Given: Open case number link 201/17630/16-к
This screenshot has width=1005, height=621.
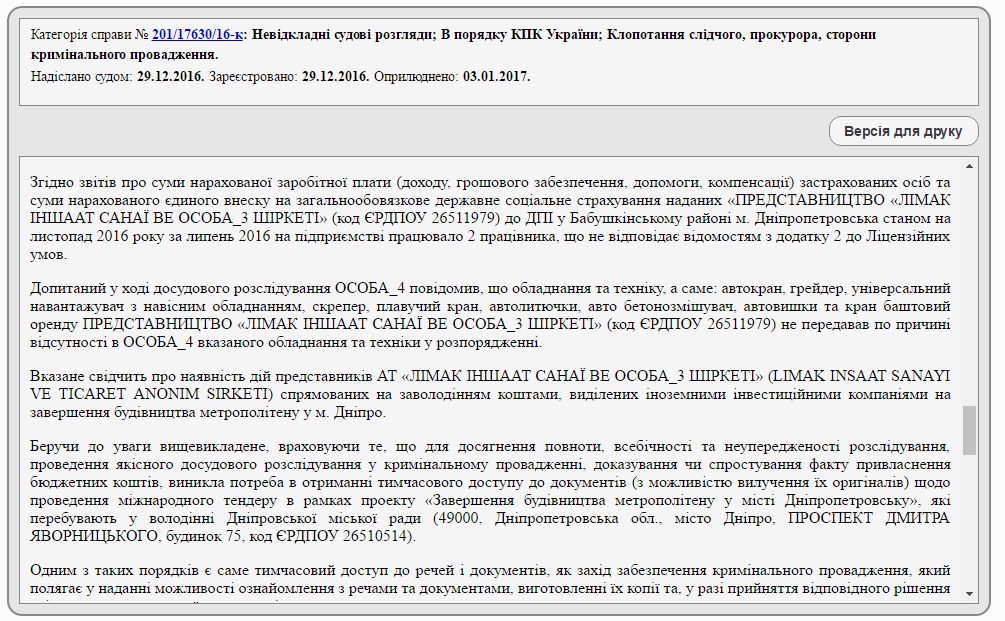Looking at the screenshot, I should pyautogui.click(x=197, y=34).
